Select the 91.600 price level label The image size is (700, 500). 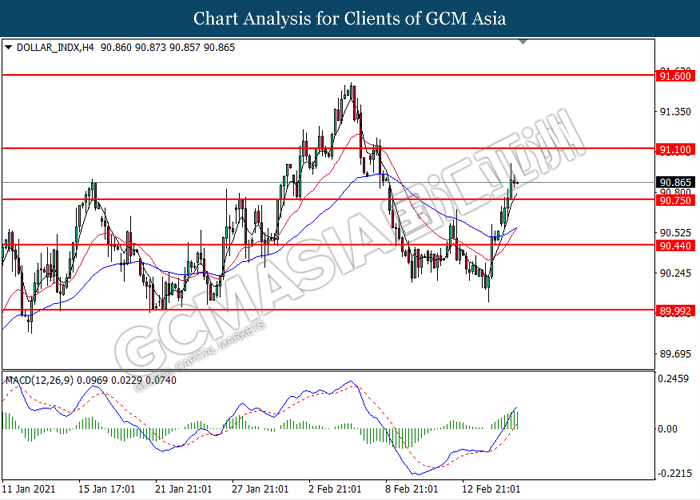tap(675, 76)
